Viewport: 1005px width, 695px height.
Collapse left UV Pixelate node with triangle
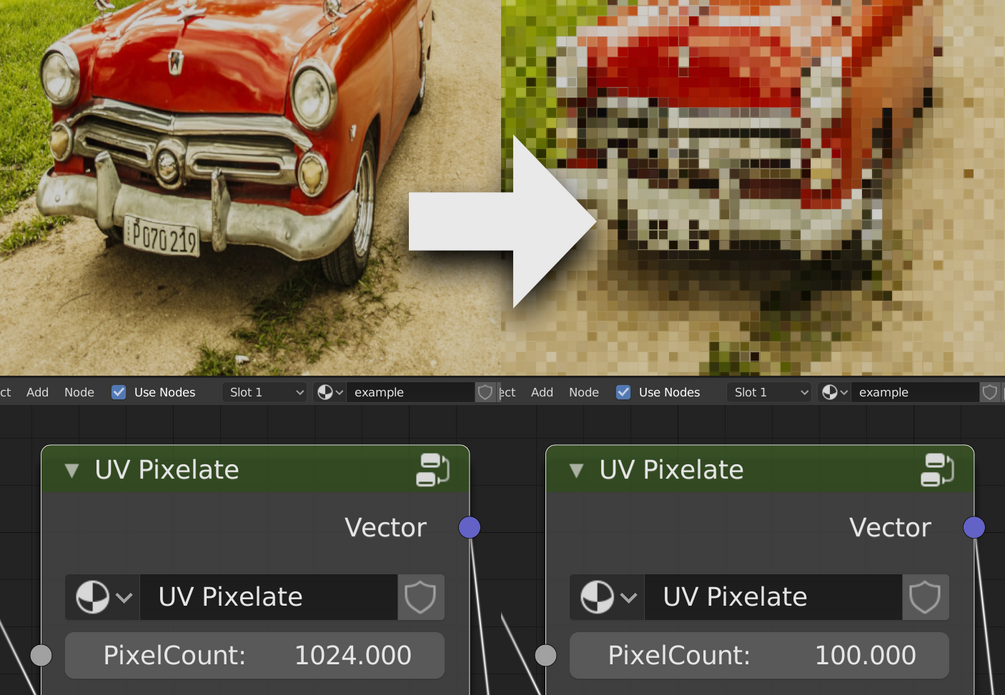pos(72,471)
